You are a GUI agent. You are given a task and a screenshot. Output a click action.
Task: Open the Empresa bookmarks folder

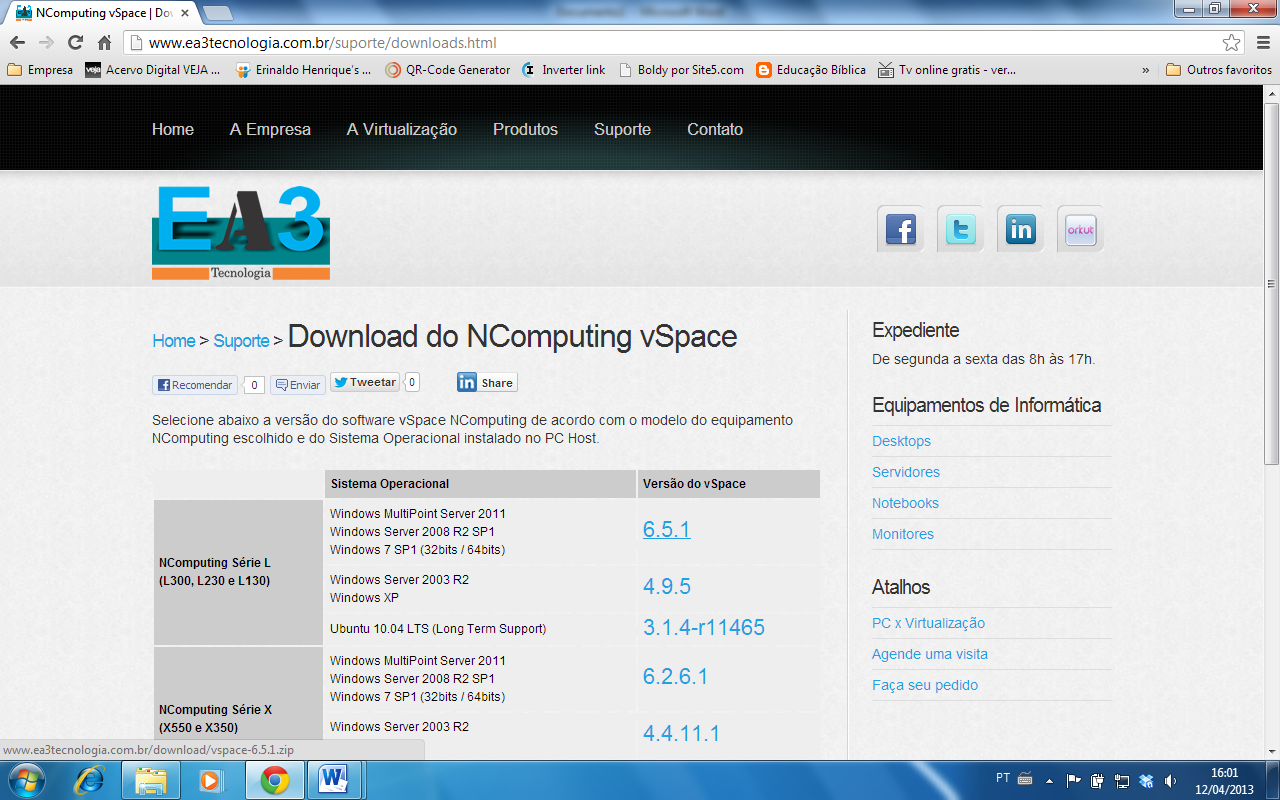coord(40,70)
